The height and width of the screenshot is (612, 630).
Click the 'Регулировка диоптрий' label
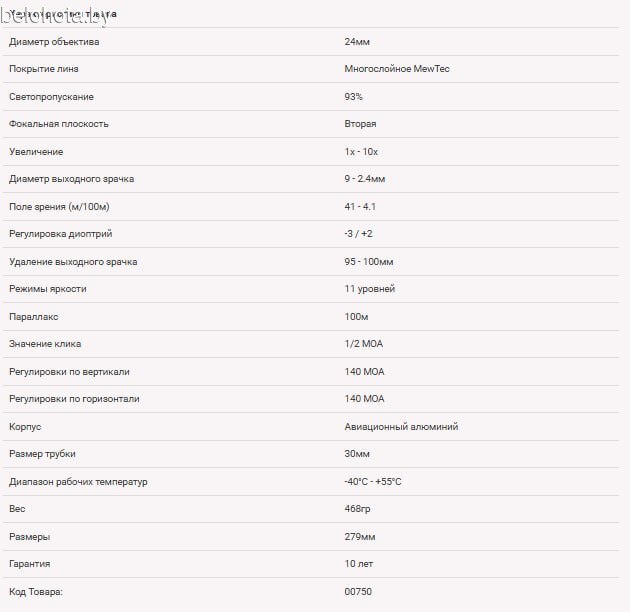[61, 234]
